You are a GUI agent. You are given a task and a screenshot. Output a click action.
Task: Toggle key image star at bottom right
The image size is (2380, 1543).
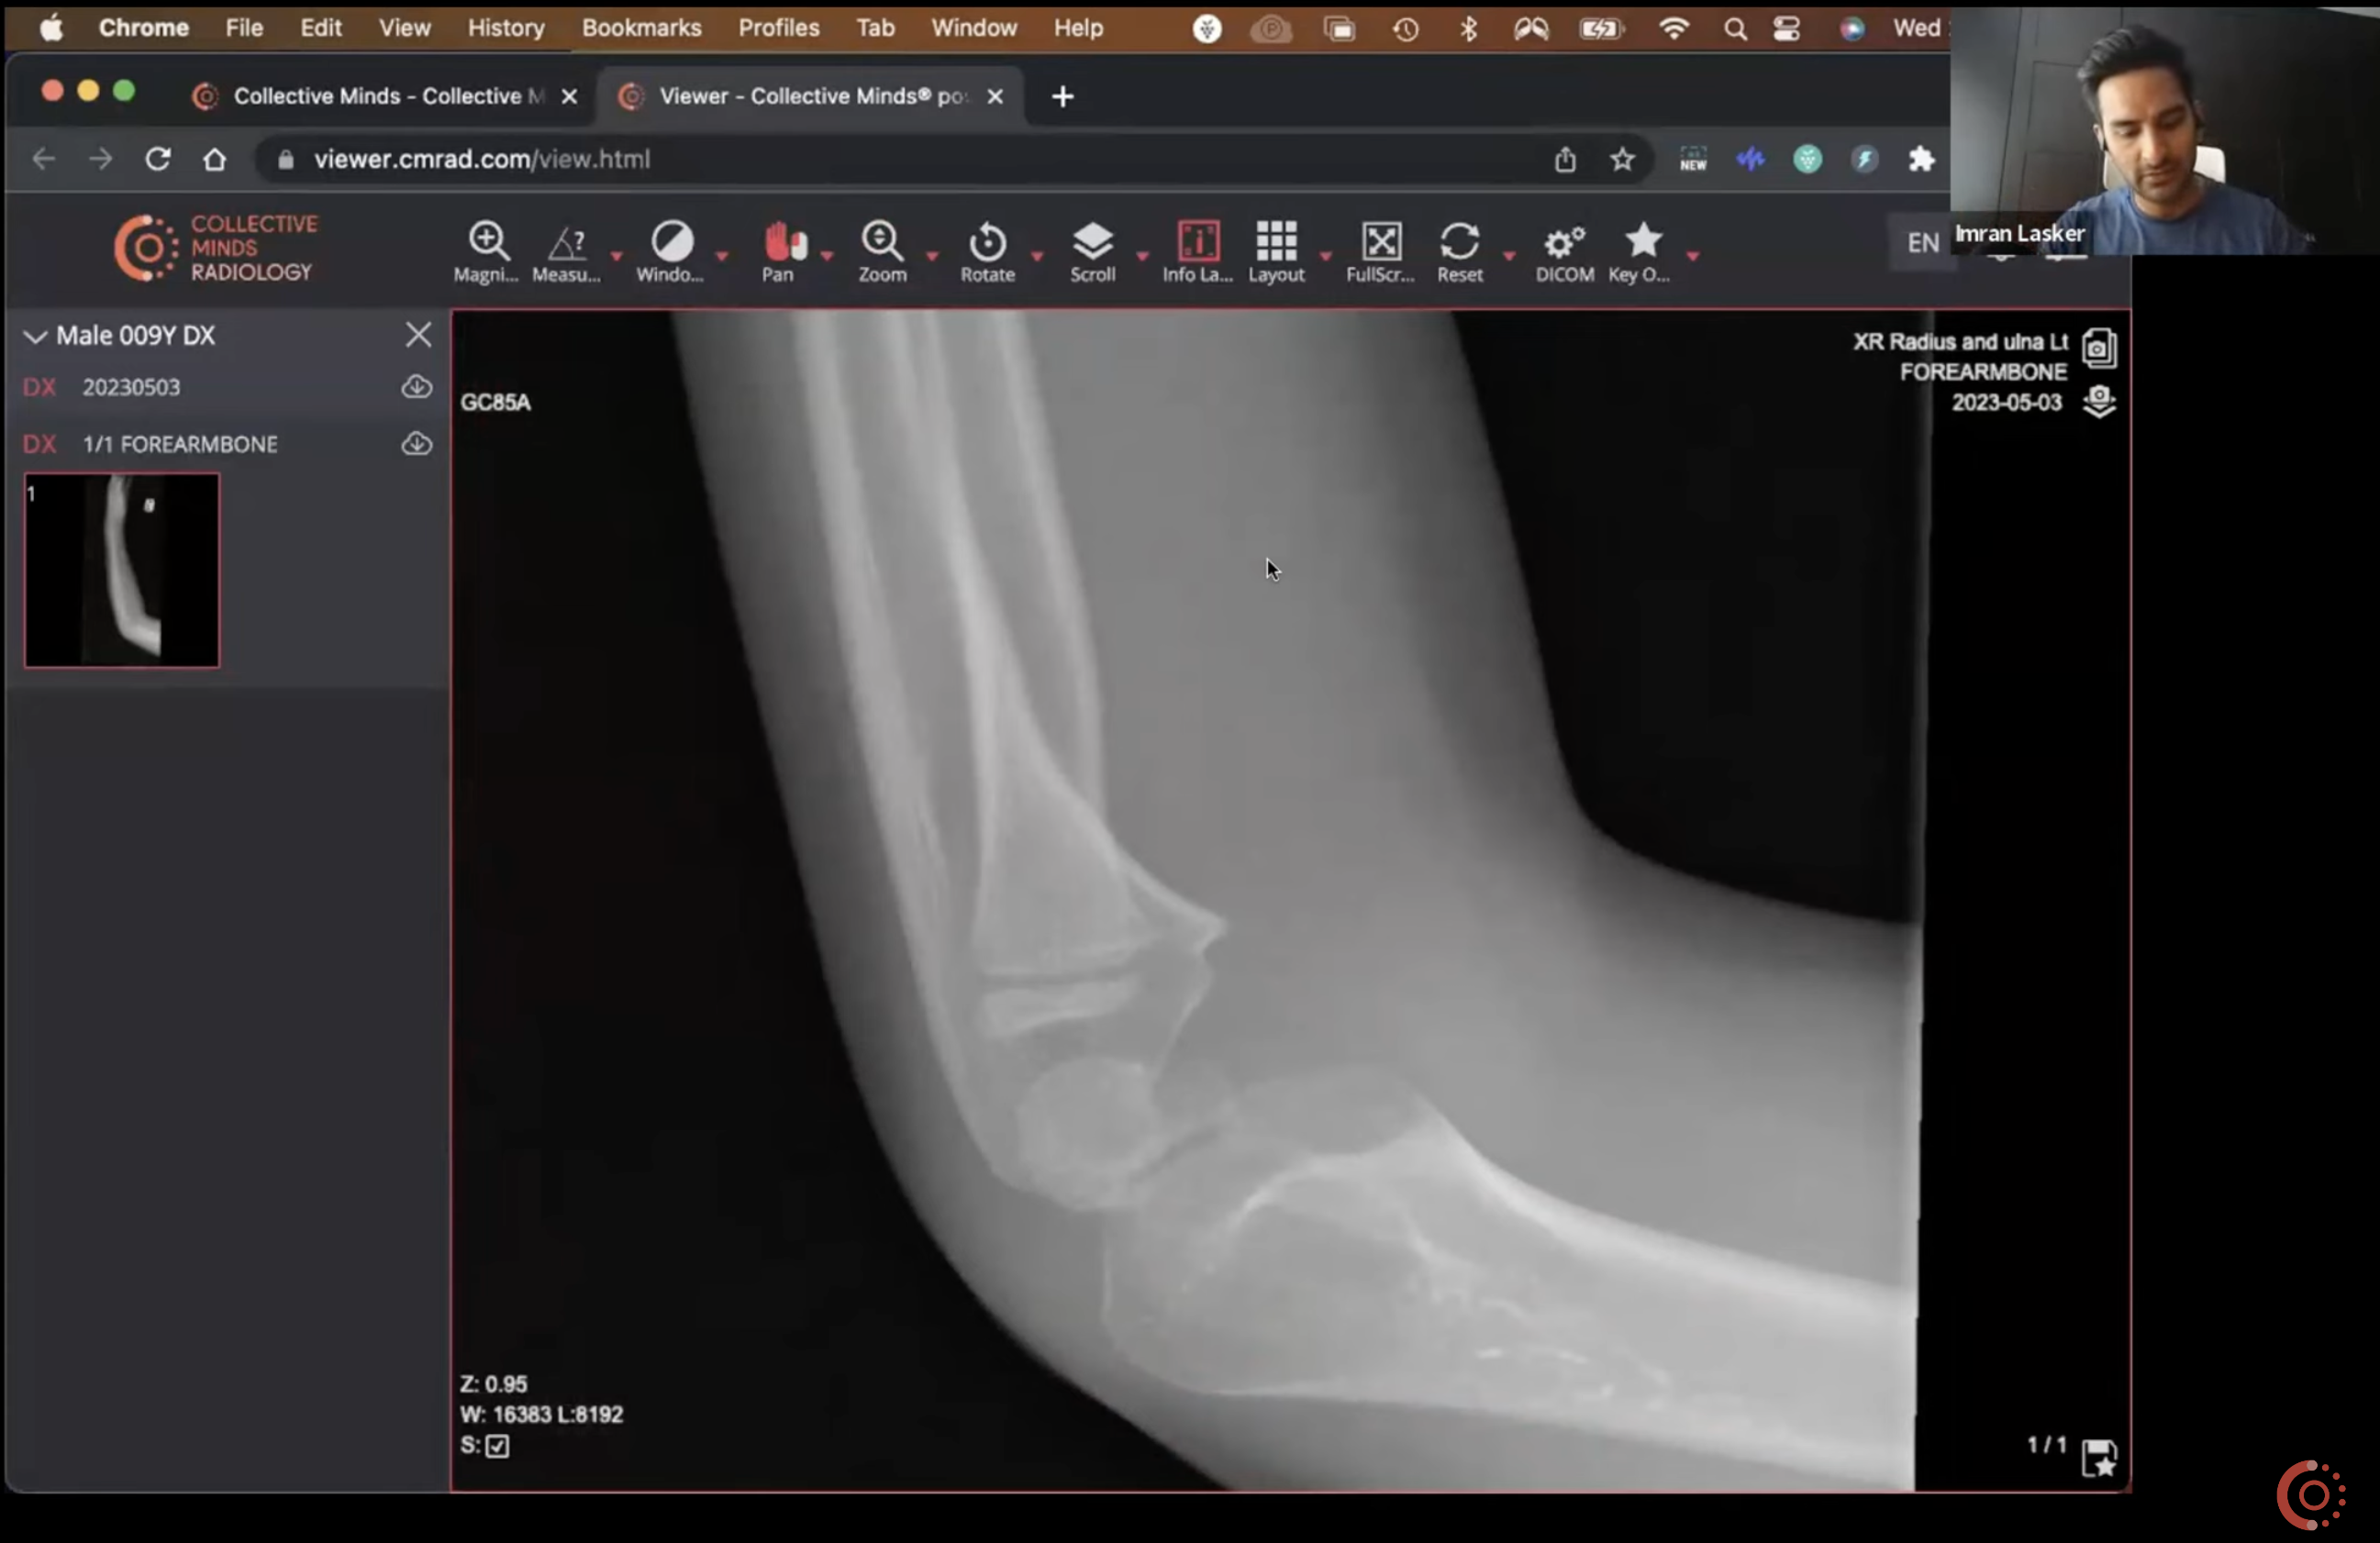pyautogui.click(x=2098, y=1457)
